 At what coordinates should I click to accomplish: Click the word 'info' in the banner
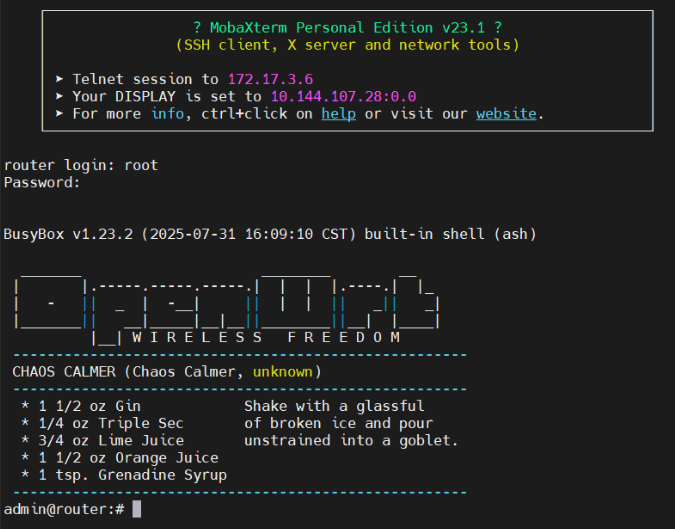point(167,114)
